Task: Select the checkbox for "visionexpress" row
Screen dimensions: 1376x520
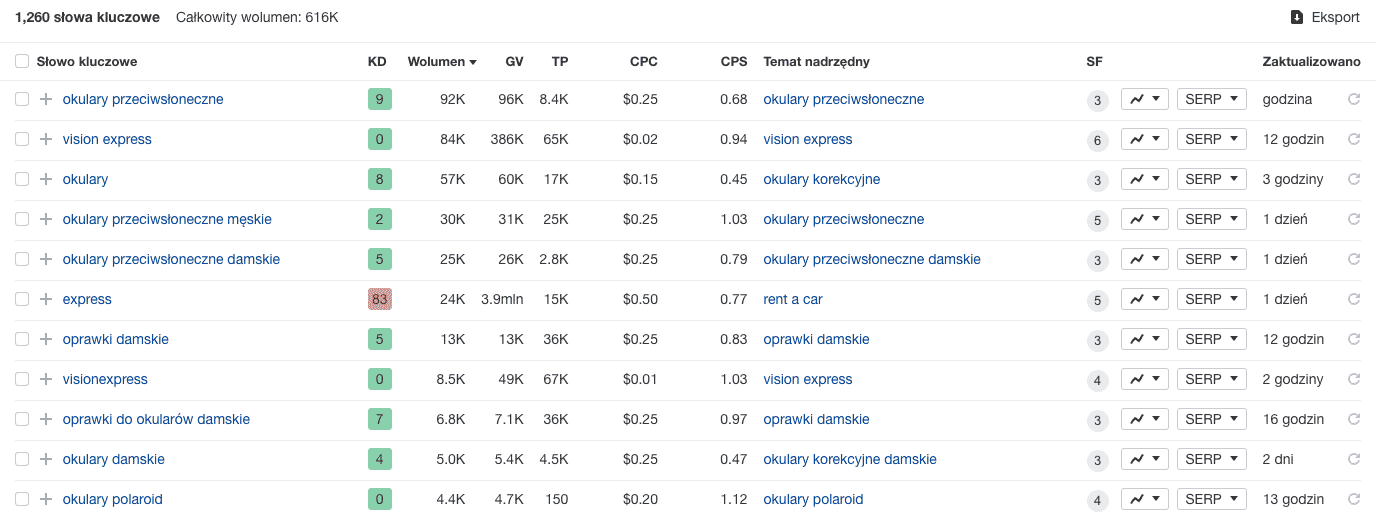Action: [x=22, y=379]
